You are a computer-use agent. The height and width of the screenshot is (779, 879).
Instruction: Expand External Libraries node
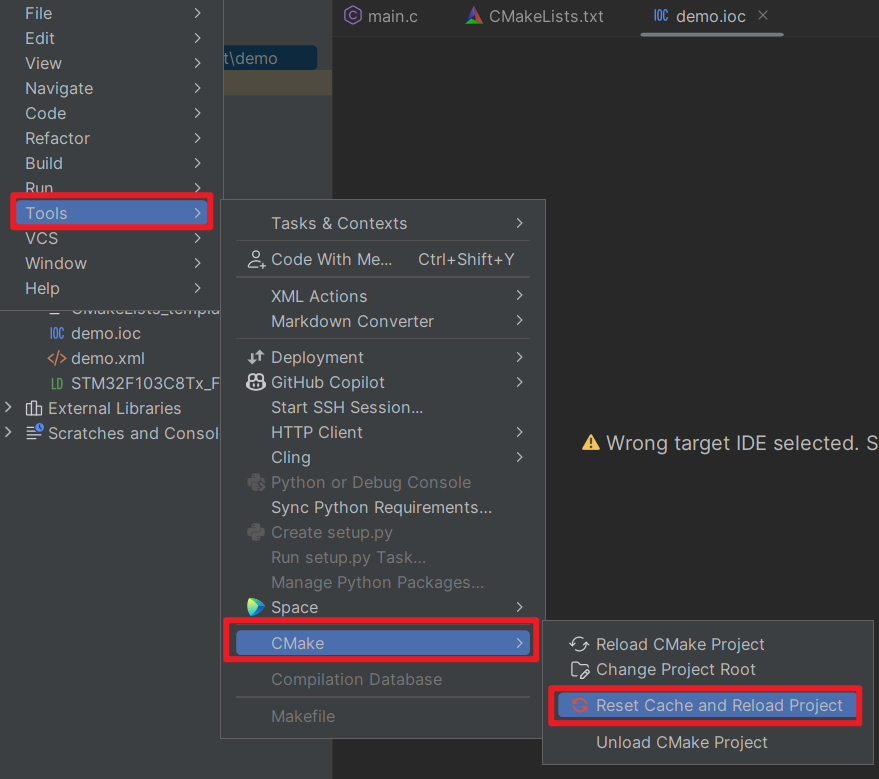pyautogui.click(x=8, y=407)
